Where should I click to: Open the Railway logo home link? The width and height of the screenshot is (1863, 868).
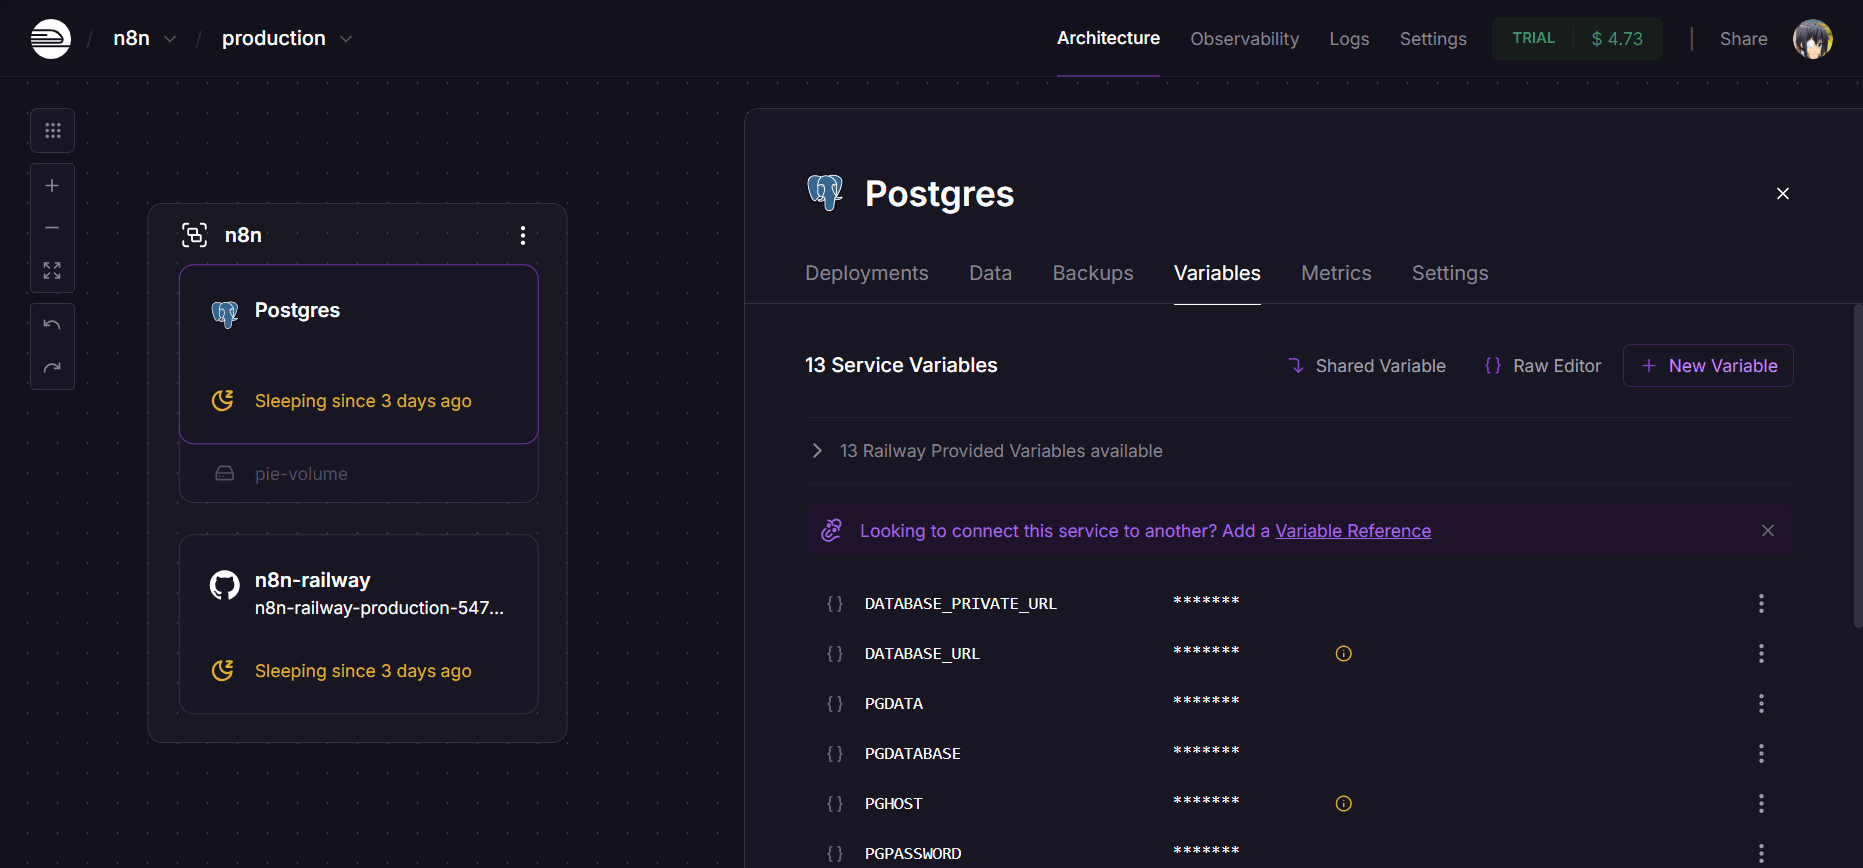click(x=51, y=39)
